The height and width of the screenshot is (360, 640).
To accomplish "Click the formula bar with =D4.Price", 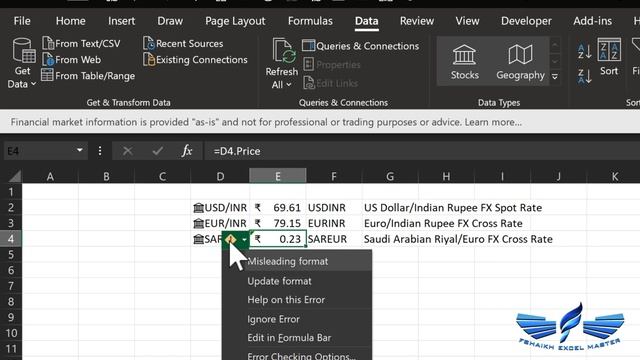I will [422, 151].
